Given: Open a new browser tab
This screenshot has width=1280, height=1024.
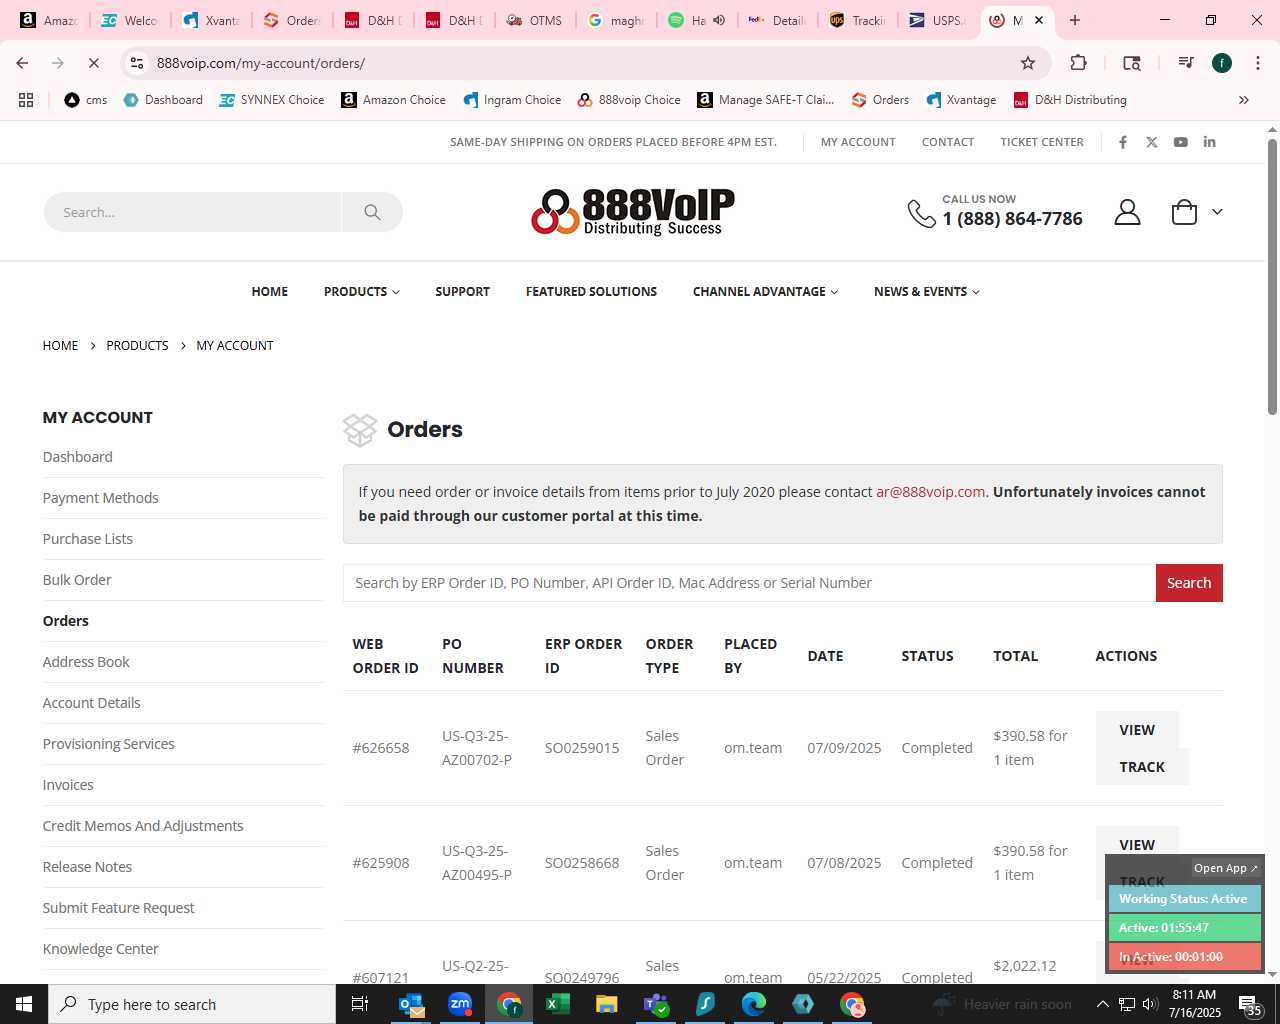Looking at the screenshot, I should 1075,20.
